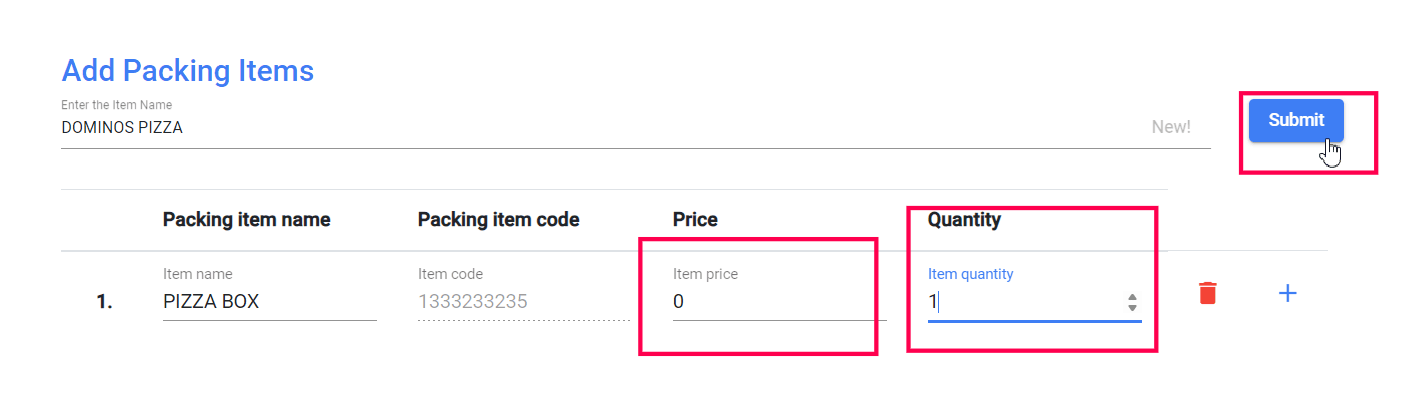The height and width of the screenshot is (401, 1403).
Task: Click the Item price input showing 0
Action: pyautogui.click(x=779, y=301)
